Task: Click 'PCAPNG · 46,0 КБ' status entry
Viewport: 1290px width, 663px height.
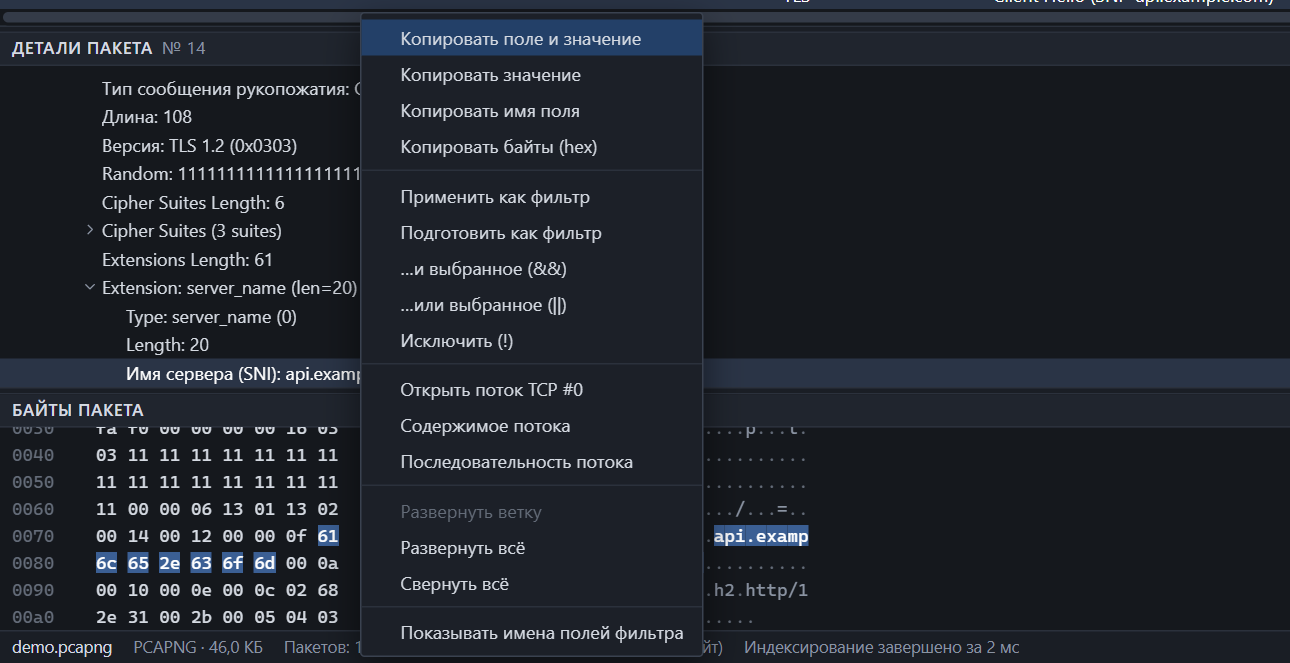Action: pos(198,647)
